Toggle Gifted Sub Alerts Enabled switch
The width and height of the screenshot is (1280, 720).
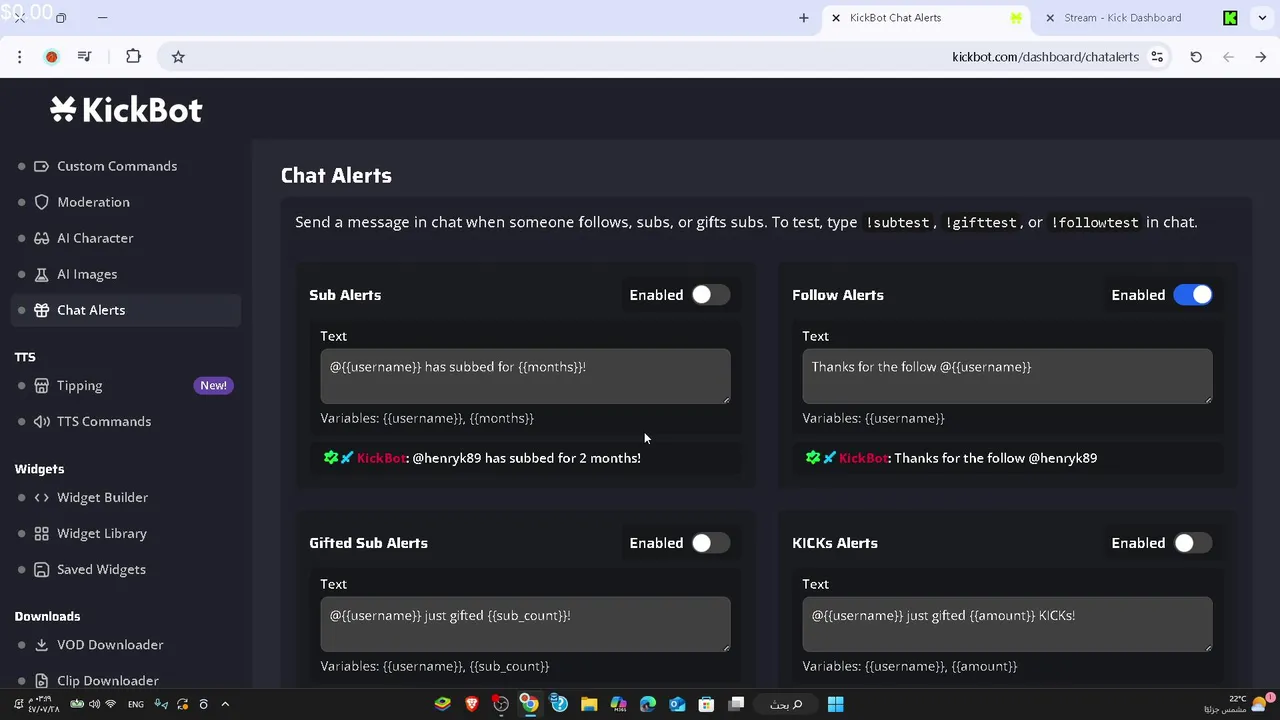coord(710,543)
